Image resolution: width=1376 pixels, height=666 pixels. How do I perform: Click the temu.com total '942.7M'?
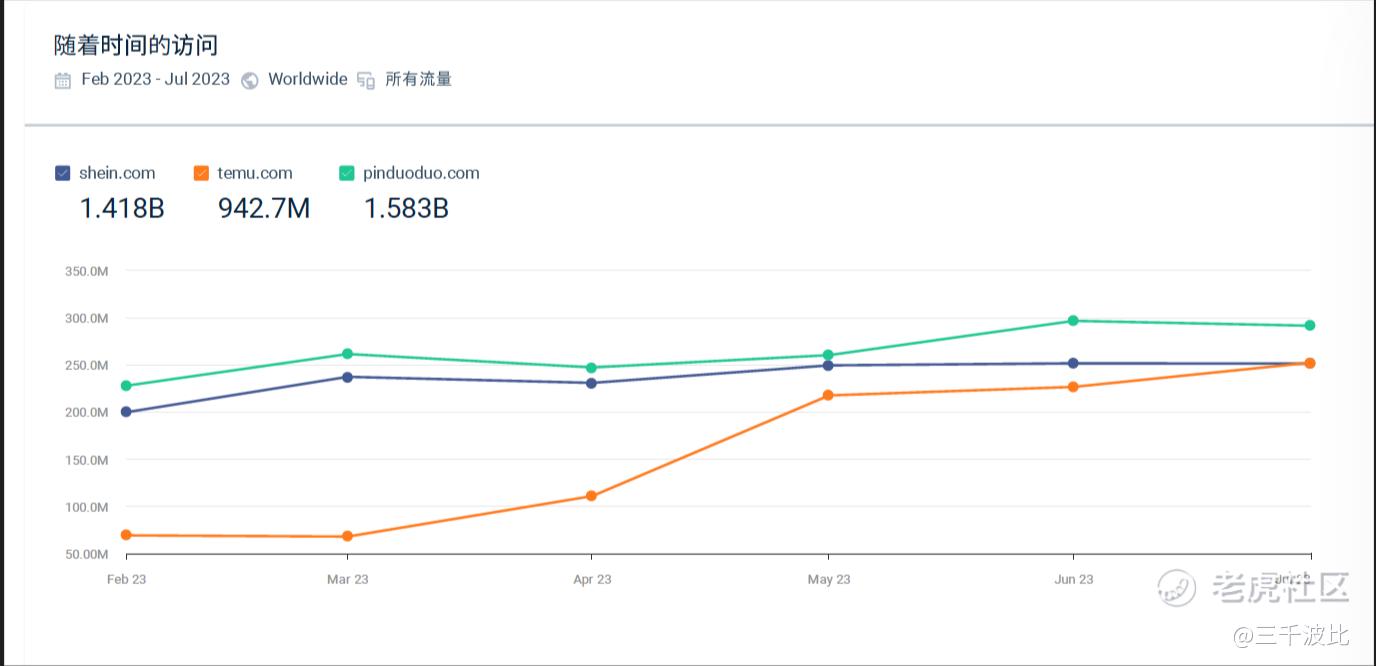point(264,208)
